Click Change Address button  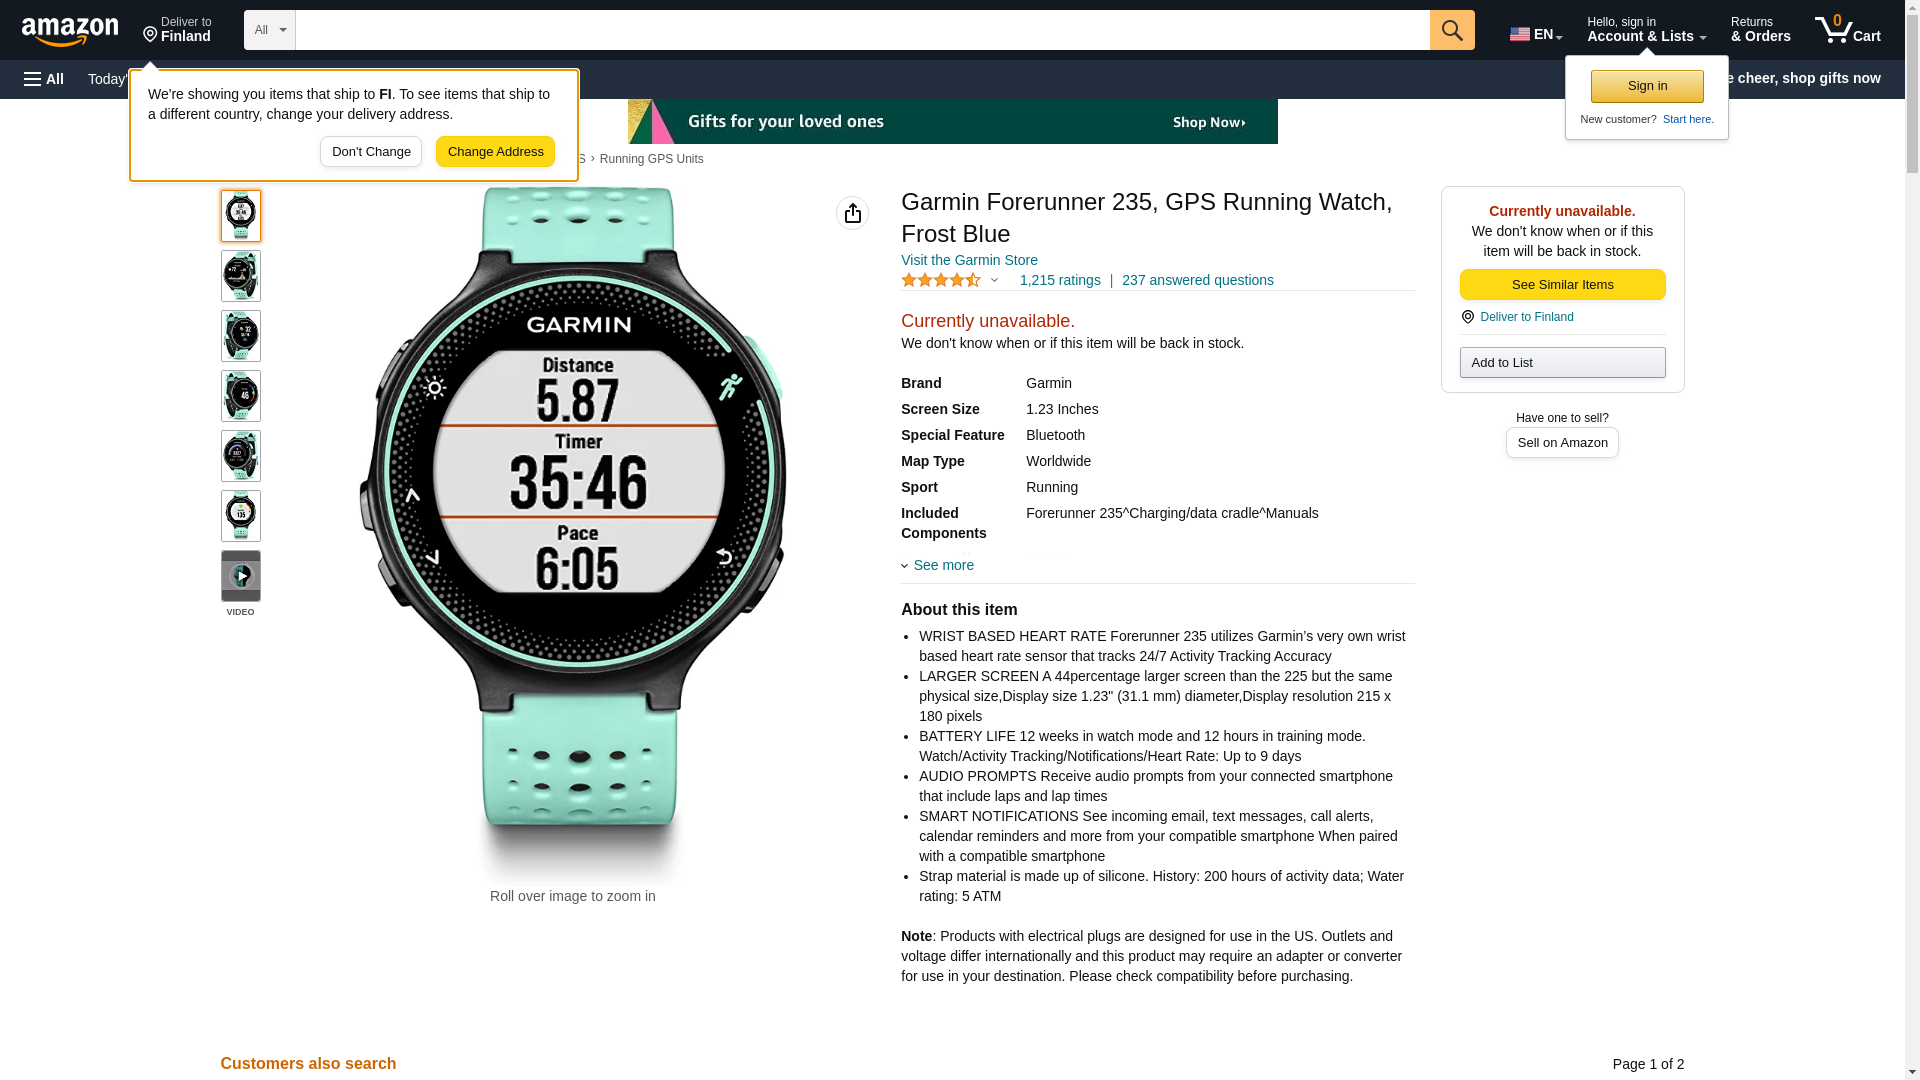point(495,152)
